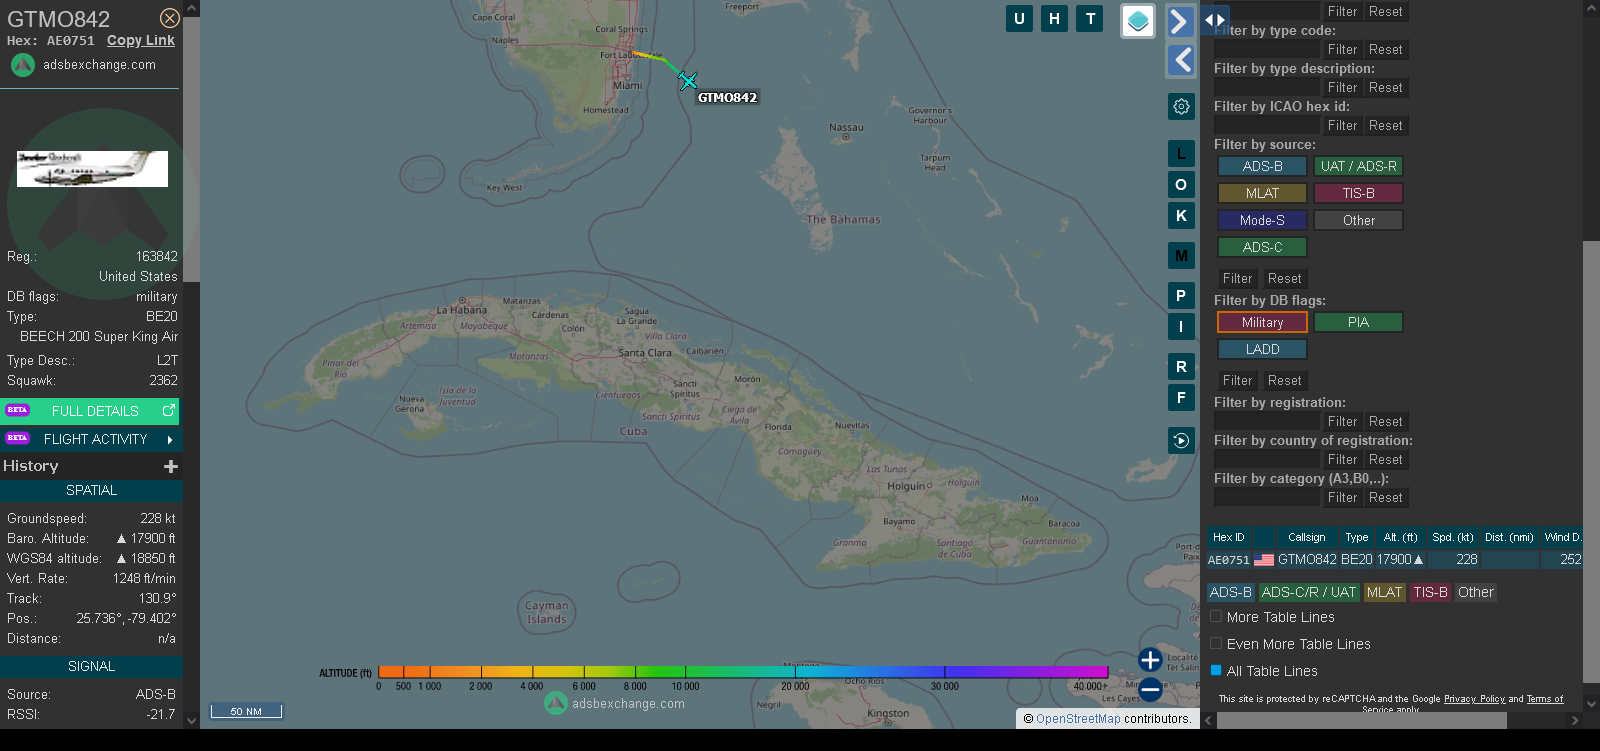Click the M map button
This screenshot has width=1600, height=751.
1181,256
